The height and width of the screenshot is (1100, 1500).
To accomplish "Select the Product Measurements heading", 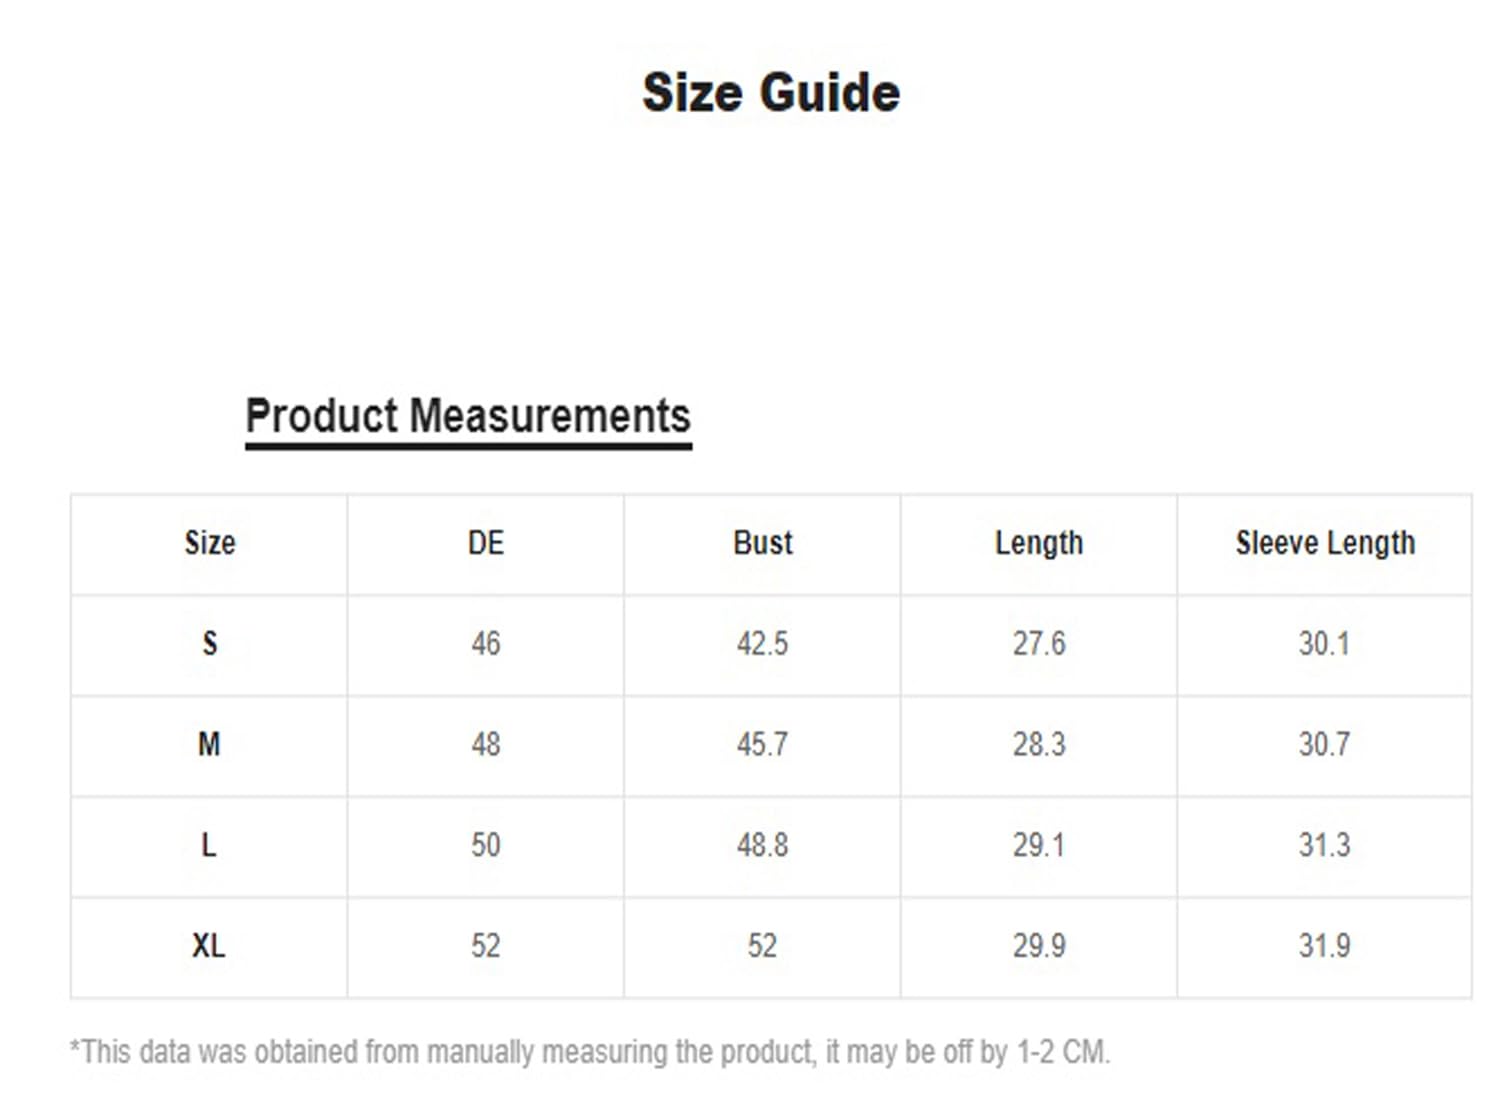I will tap(468, 416).
